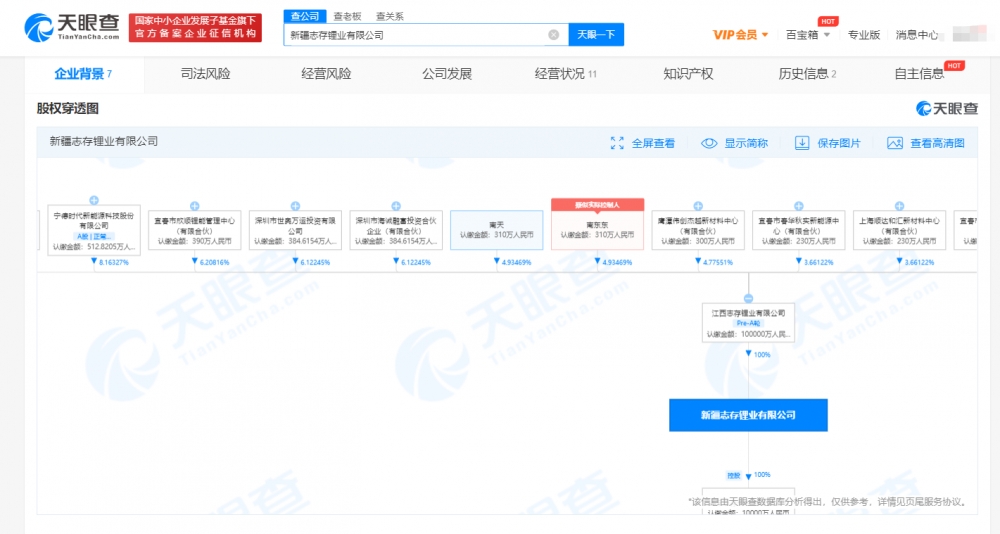Expand 鹰潭伟创杰越新材料中心 plus icon
This screenshot has height=534, width=1000.
pos(698,206)
